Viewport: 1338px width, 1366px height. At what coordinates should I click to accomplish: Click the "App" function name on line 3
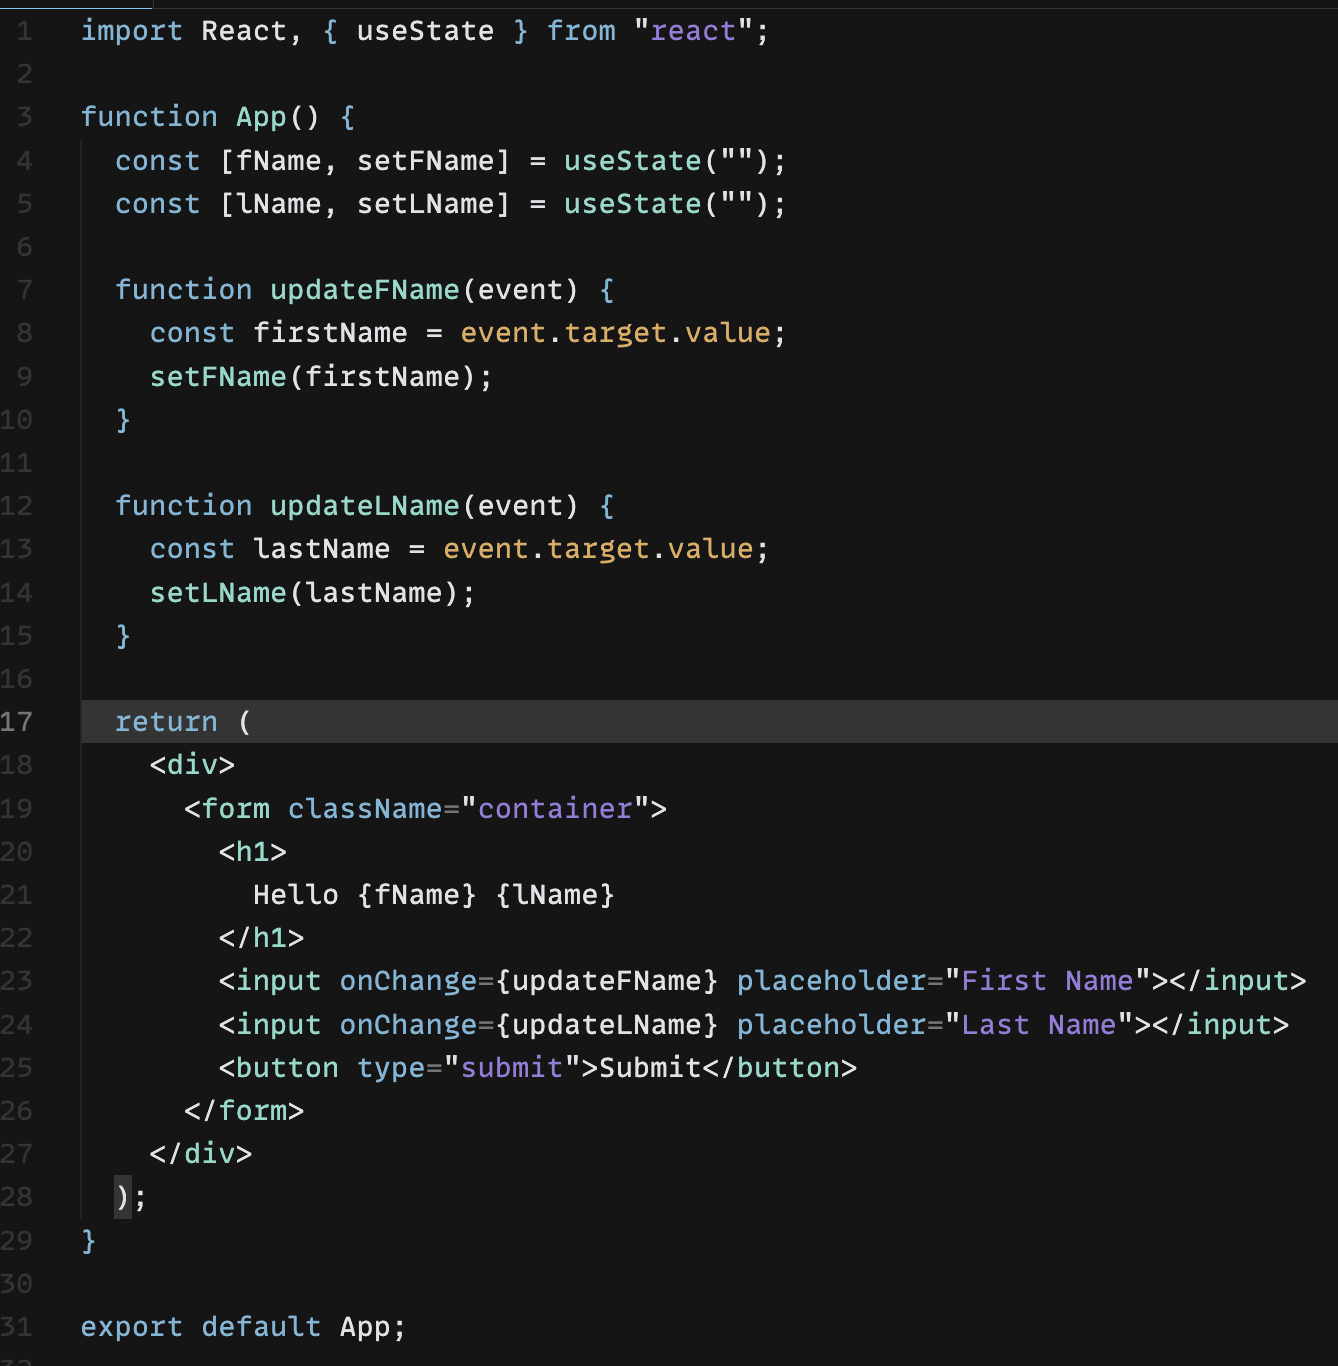click(262, 117)
